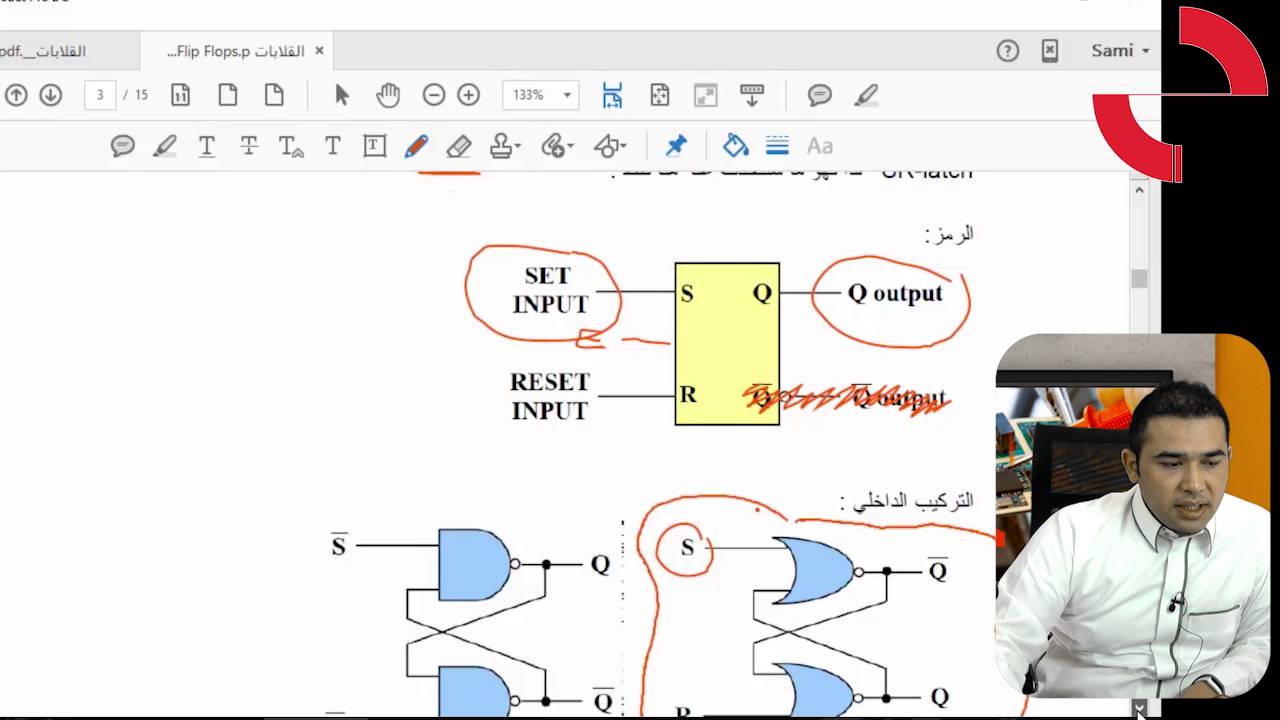Toggle the Keep tool selected pin

(x=676, y=146)
